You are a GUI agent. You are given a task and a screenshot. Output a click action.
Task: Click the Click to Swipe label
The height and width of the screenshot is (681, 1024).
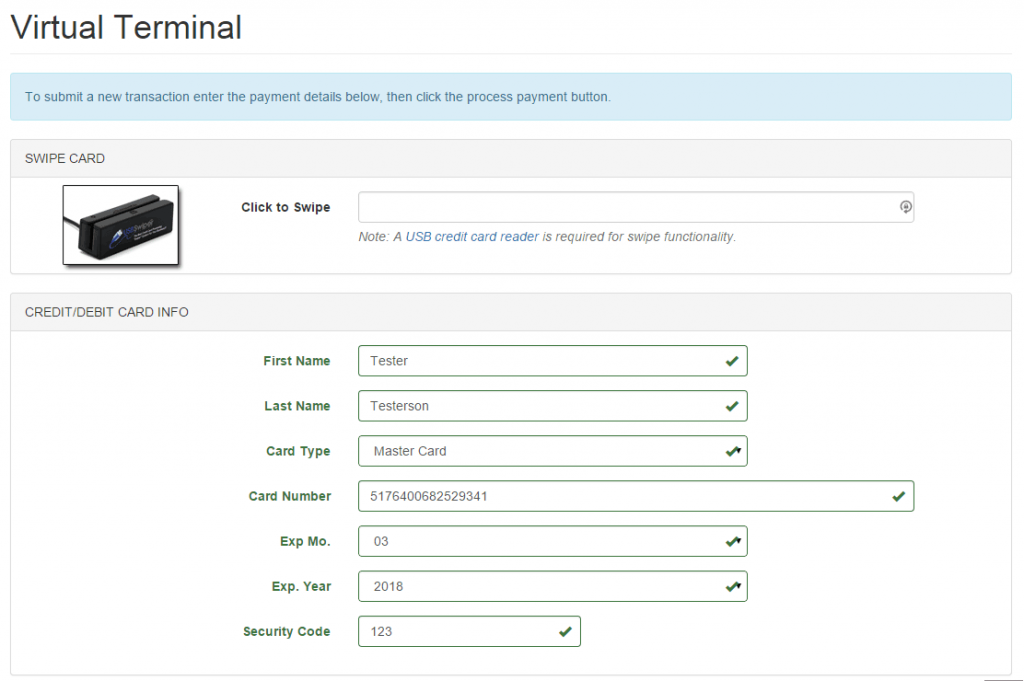(285, 207)
